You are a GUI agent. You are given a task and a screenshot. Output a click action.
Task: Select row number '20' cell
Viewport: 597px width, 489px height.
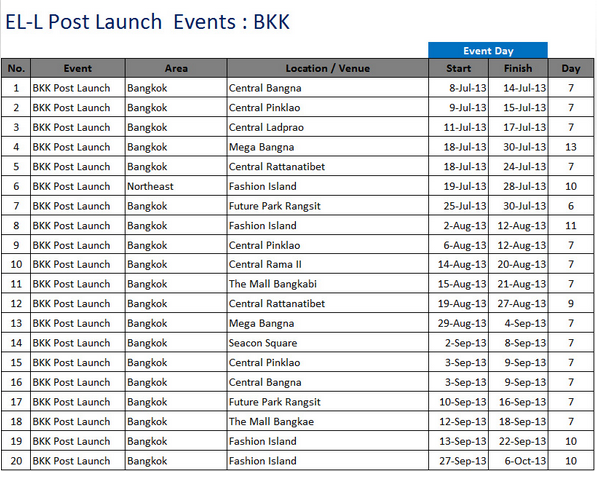pos(16,461)
